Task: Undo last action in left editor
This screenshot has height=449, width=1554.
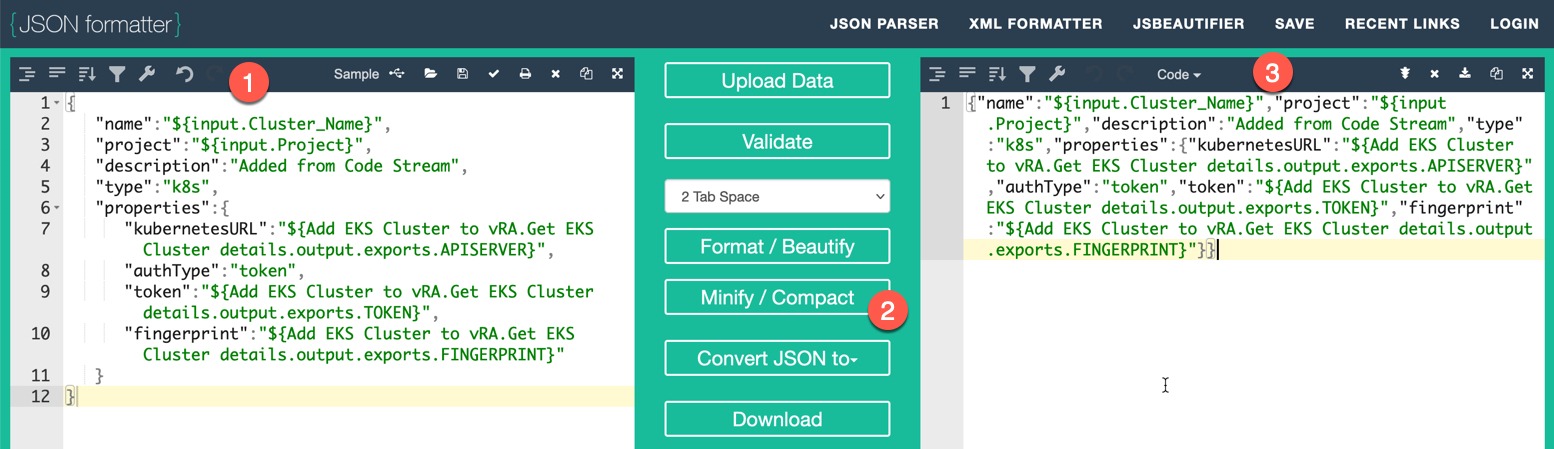Action: coord(184,73)
